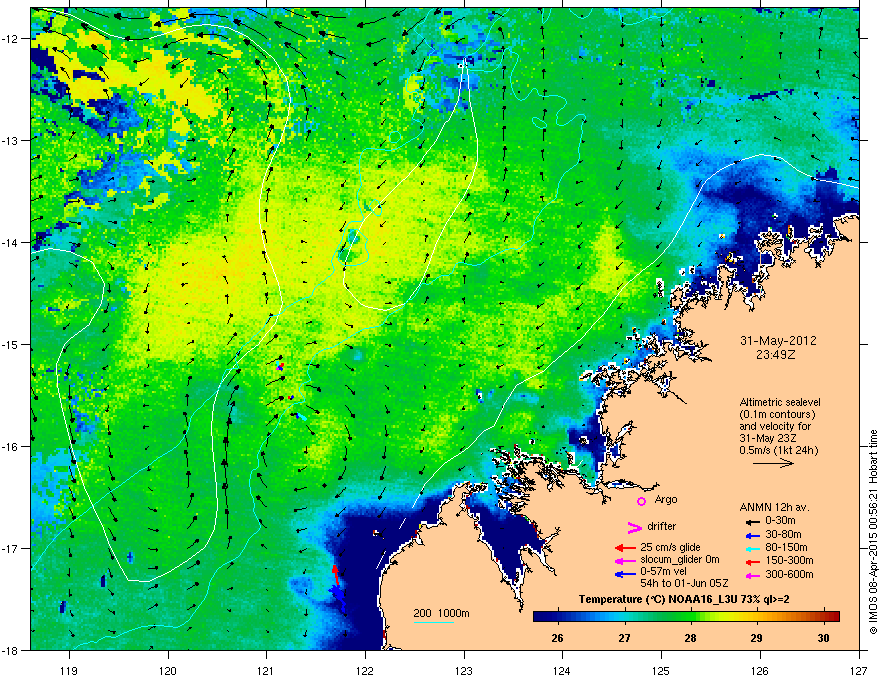The width and height of the screenshot is (880, 680).
Task: Click the 126 longitude axis label
Action: [760, 670]
